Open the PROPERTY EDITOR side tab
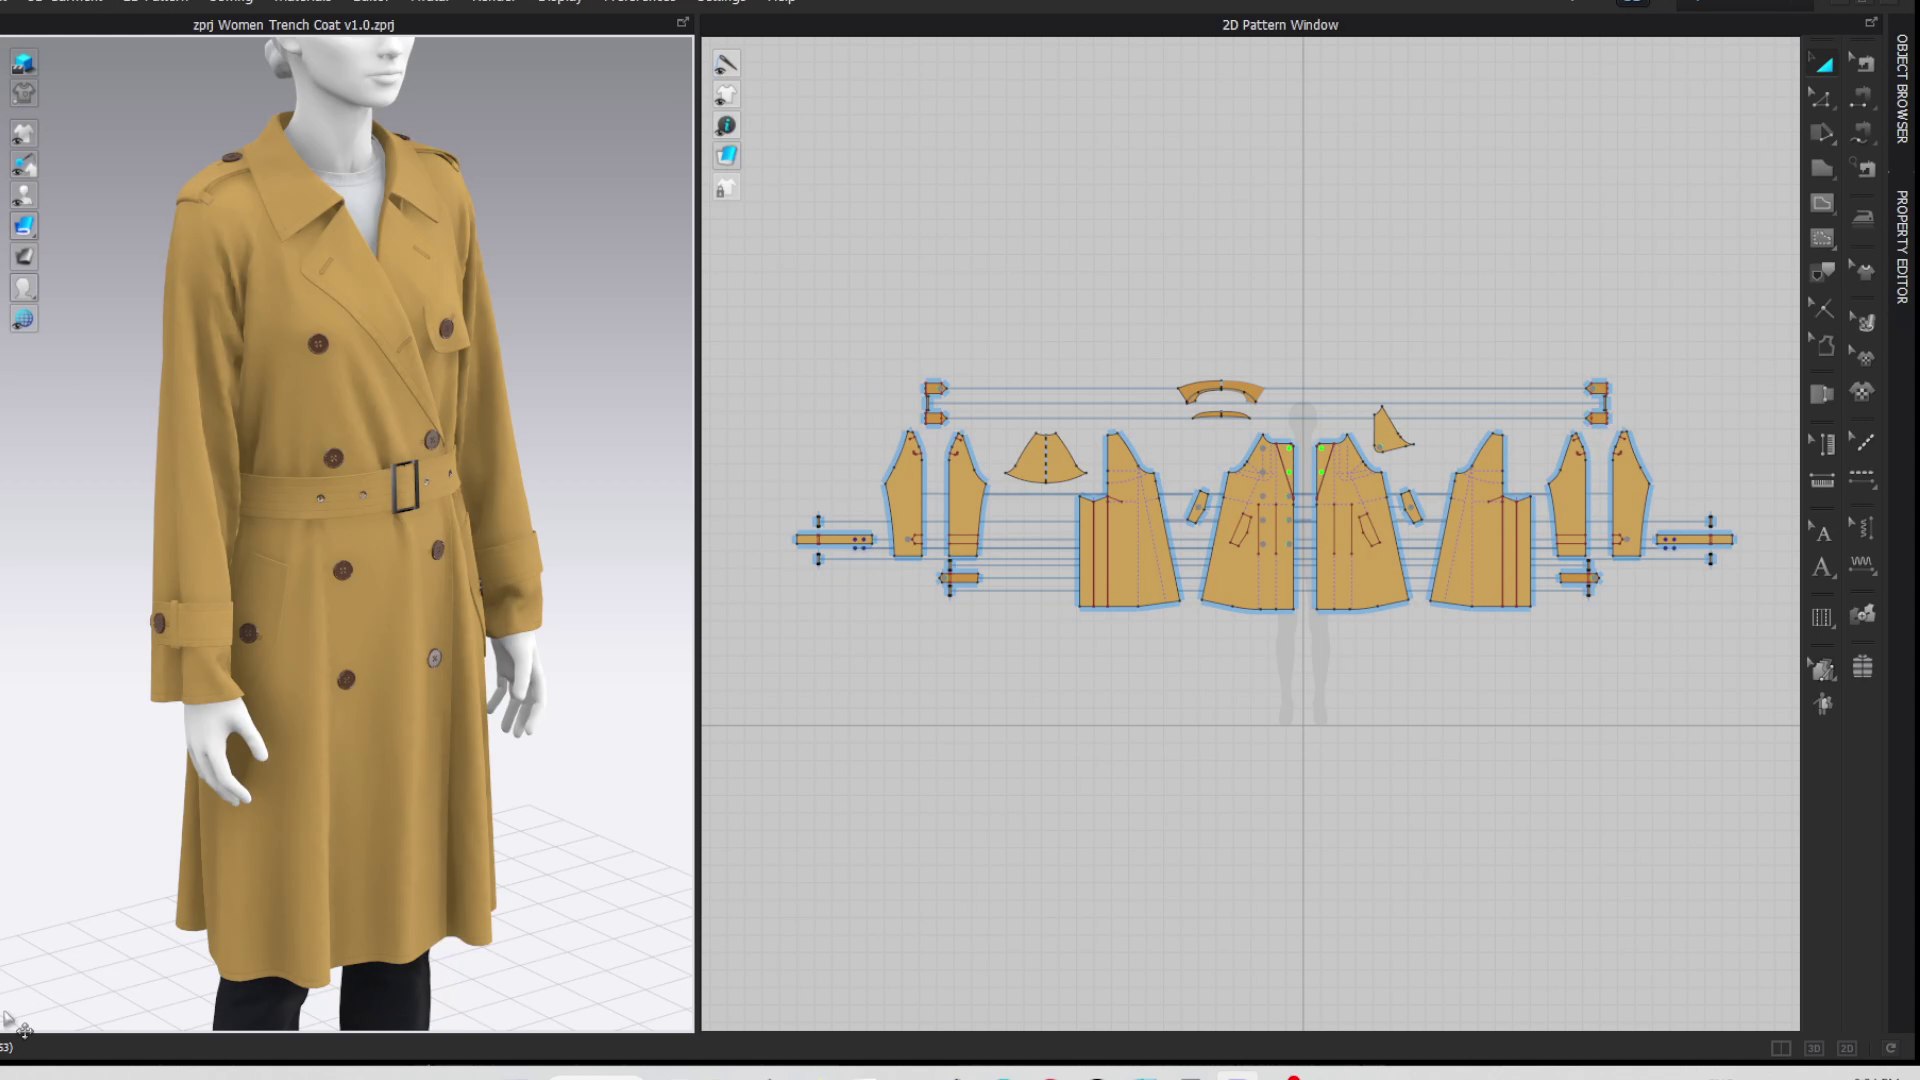Image resolution: width=1920 pixels, height=1080 pixels. 1902,246
